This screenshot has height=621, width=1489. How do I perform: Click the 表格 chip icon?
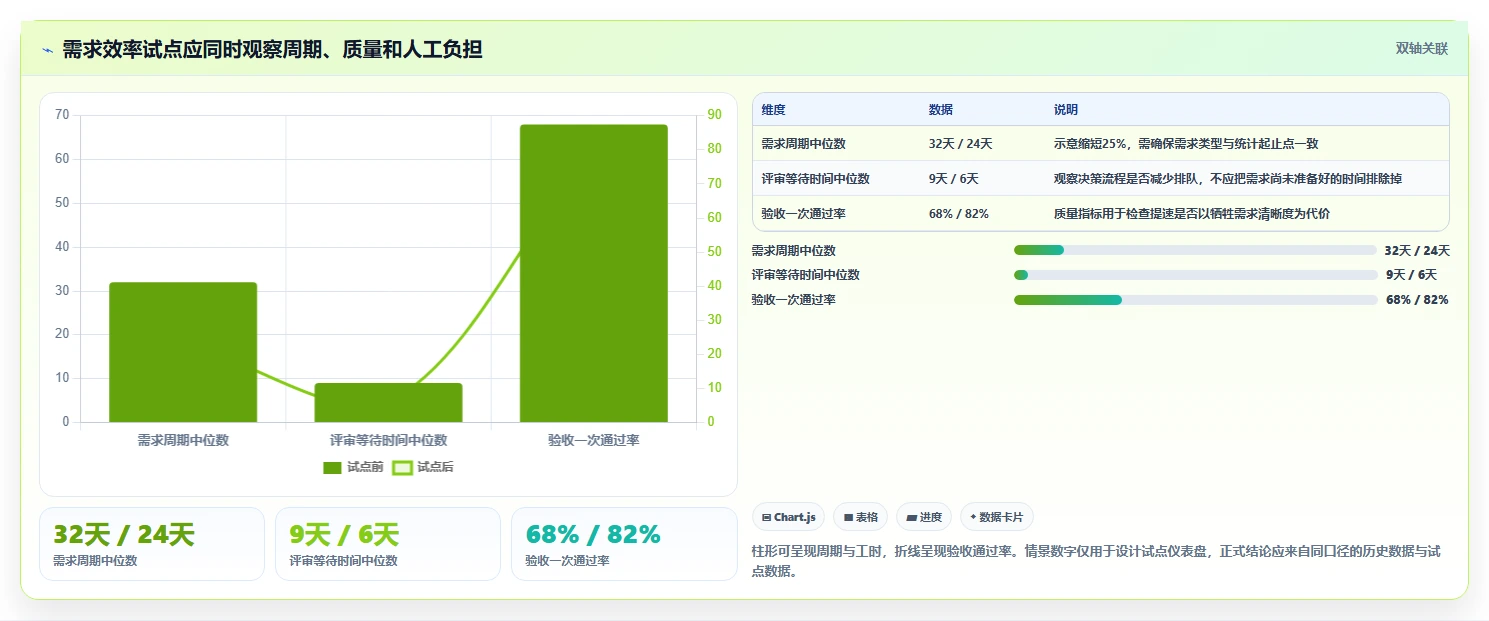(848, 517)
